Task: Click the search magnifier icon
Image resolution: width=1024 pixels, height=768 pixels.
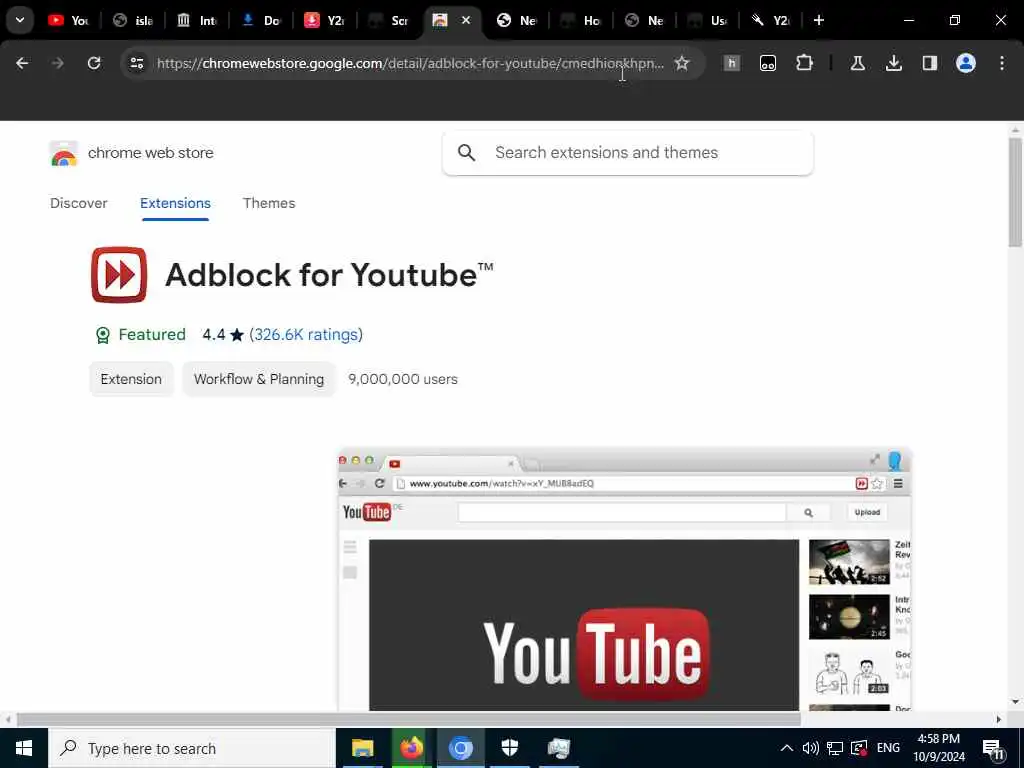Action: (x=466, y=153)
